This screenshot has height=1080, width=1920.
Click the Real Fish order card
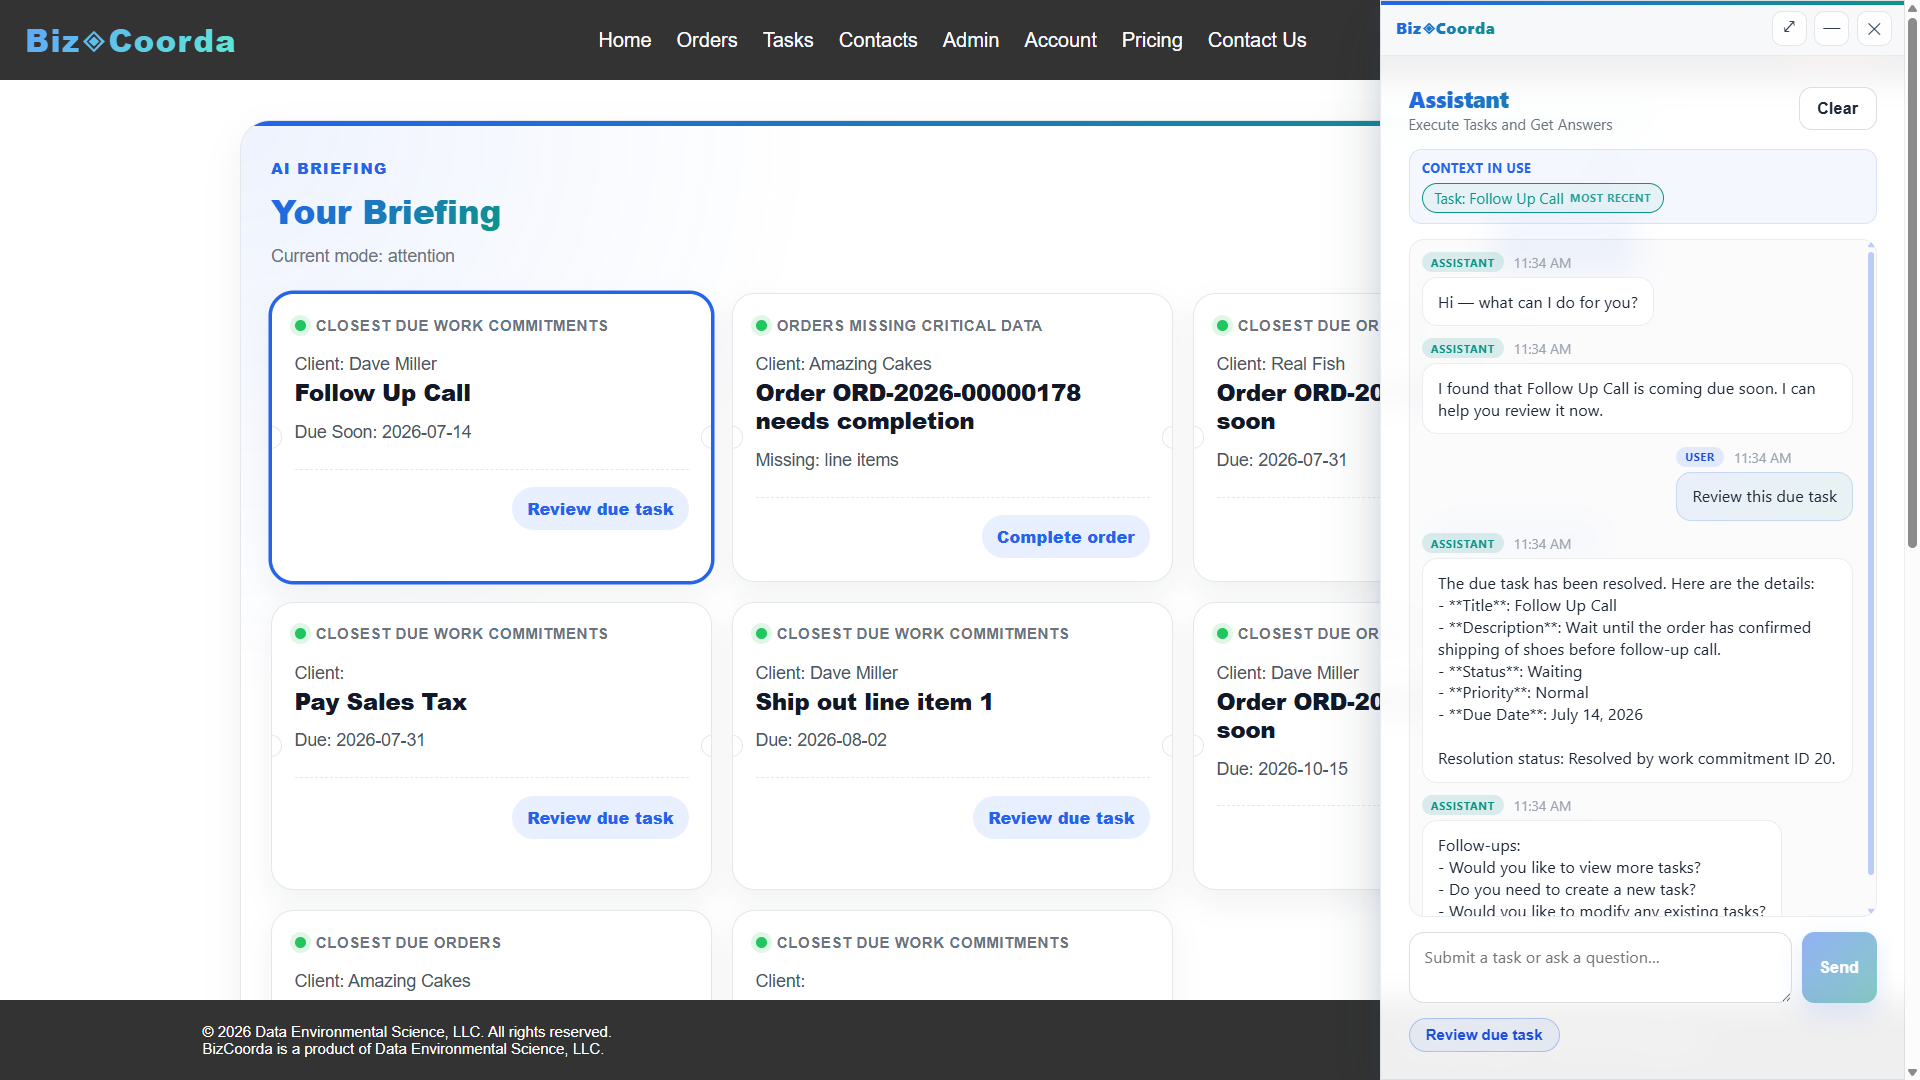(x=1288, y=437)
